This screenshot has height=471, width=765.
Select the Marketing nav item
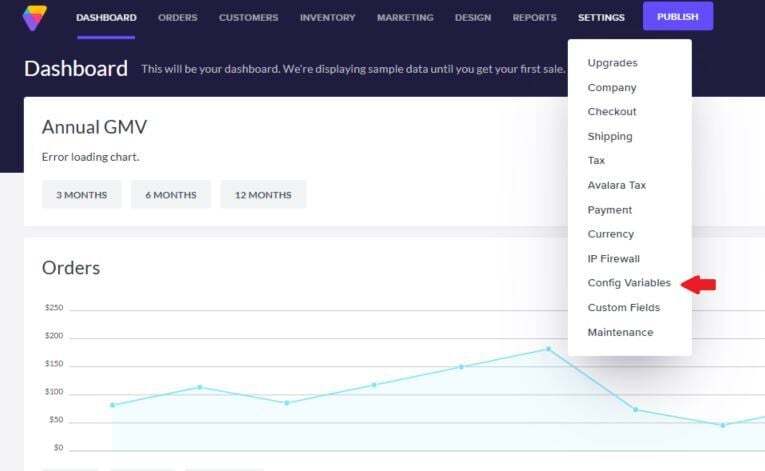point(405,18)
